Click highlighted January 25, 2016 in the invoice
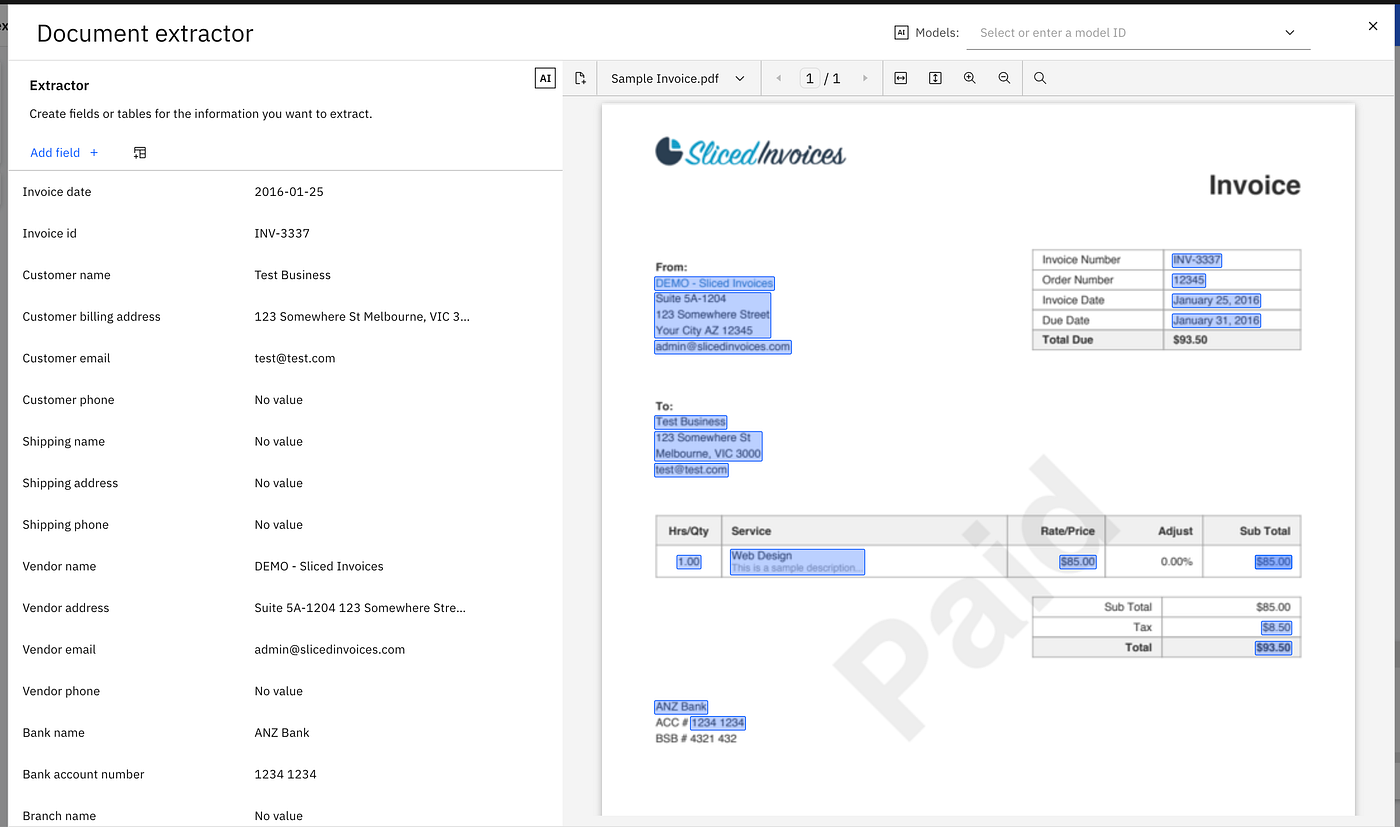The height and width of the screenshot is (827, 1400). [1216, 300]
